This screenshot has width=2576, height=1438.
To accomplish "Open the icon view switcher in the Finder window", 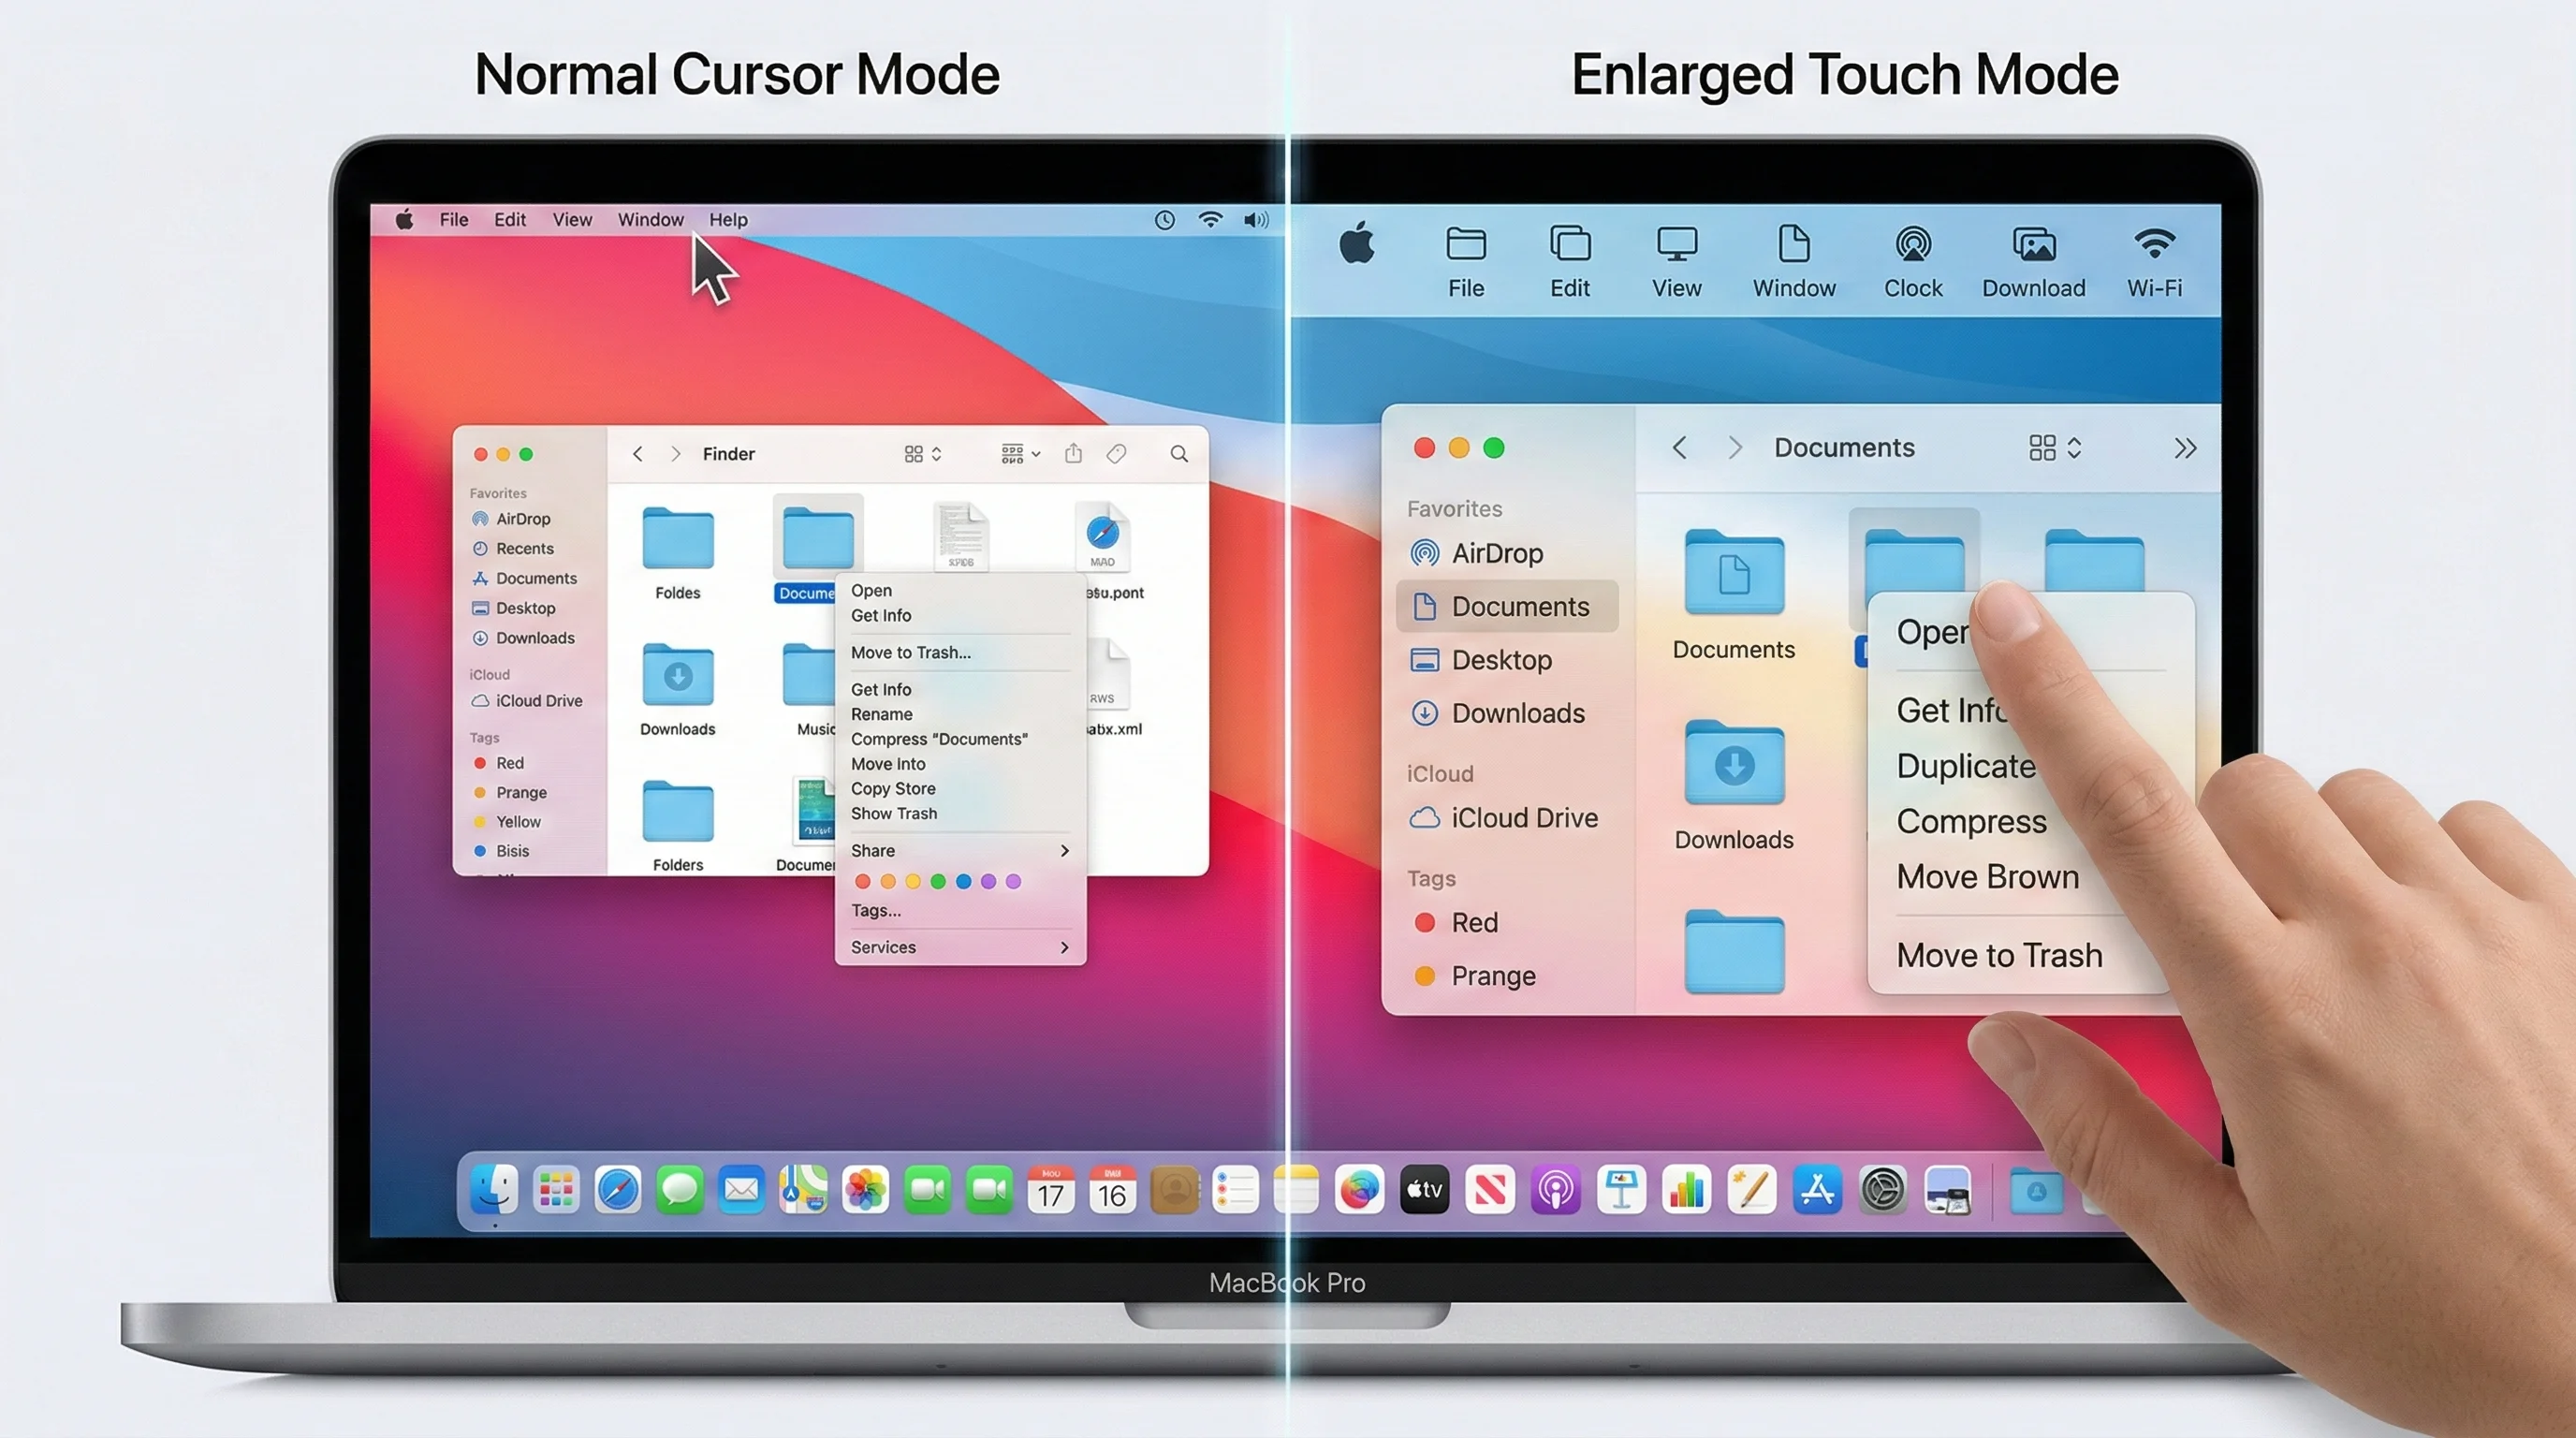I will (x=923, y=454).
